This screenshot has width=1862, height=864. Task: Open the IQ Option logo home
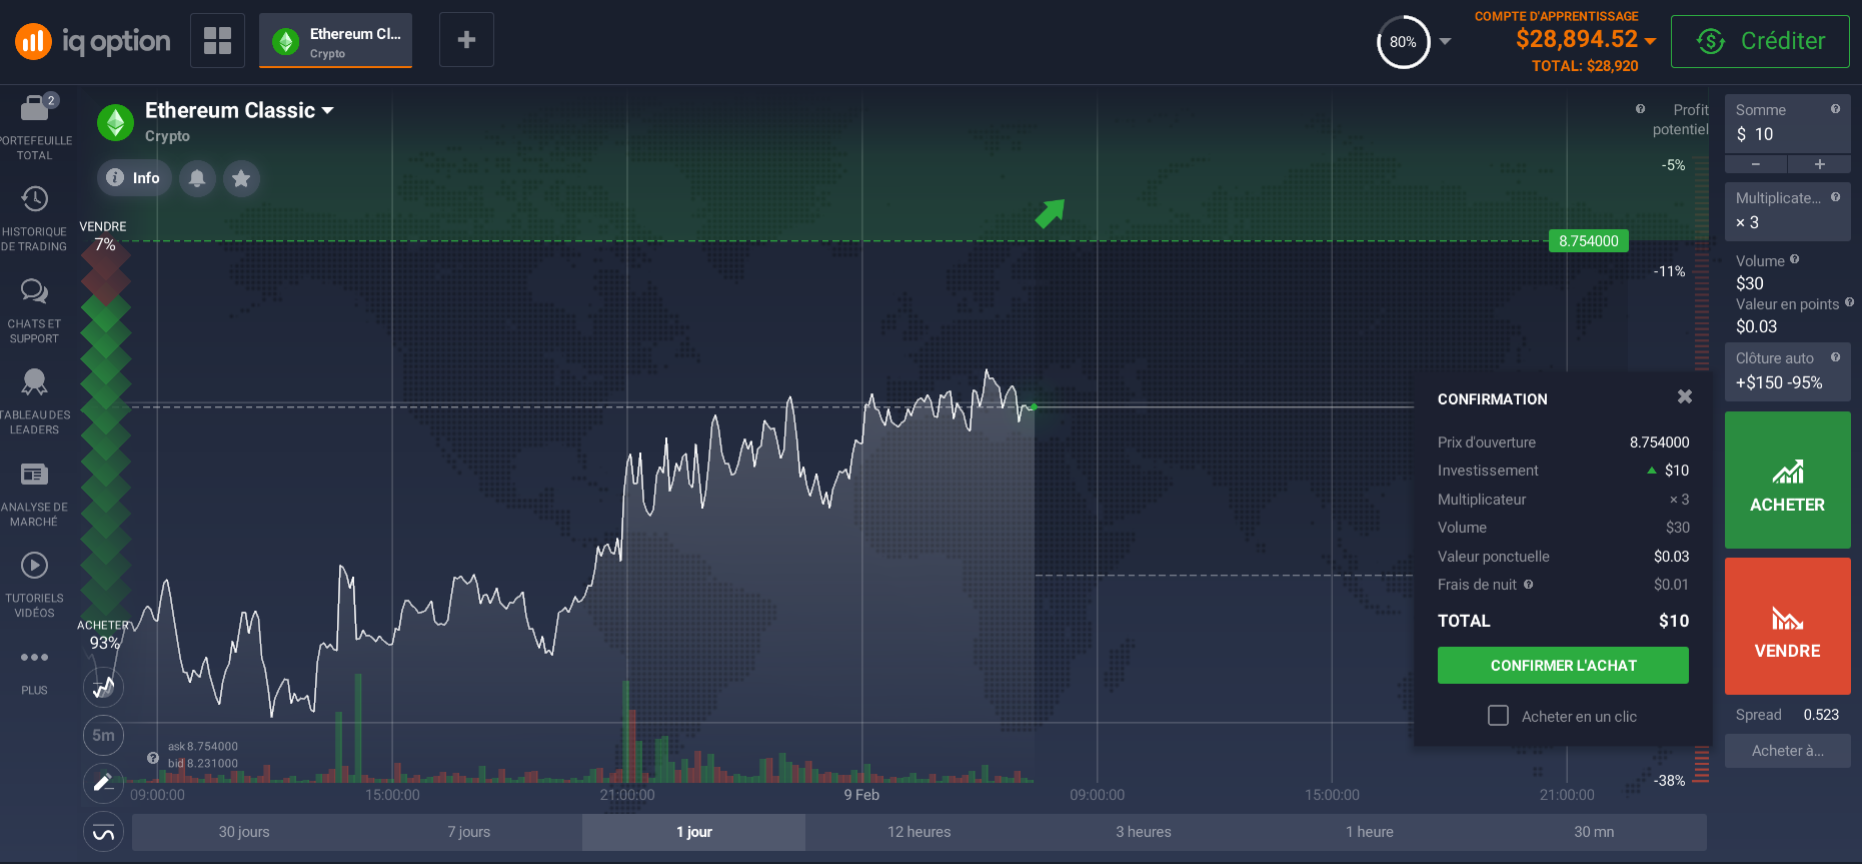[x=92, y=41]
